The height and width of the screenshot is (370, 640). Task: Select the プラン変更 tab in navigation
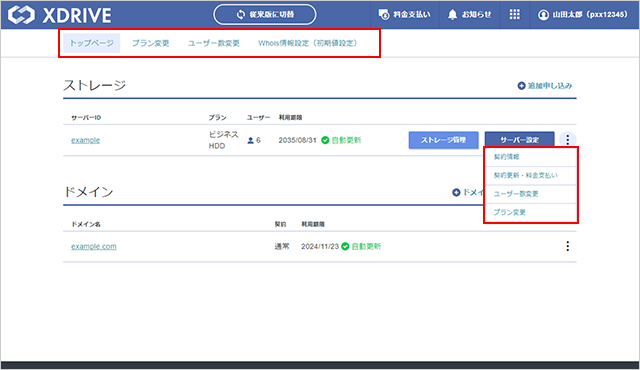pos(151,43)
